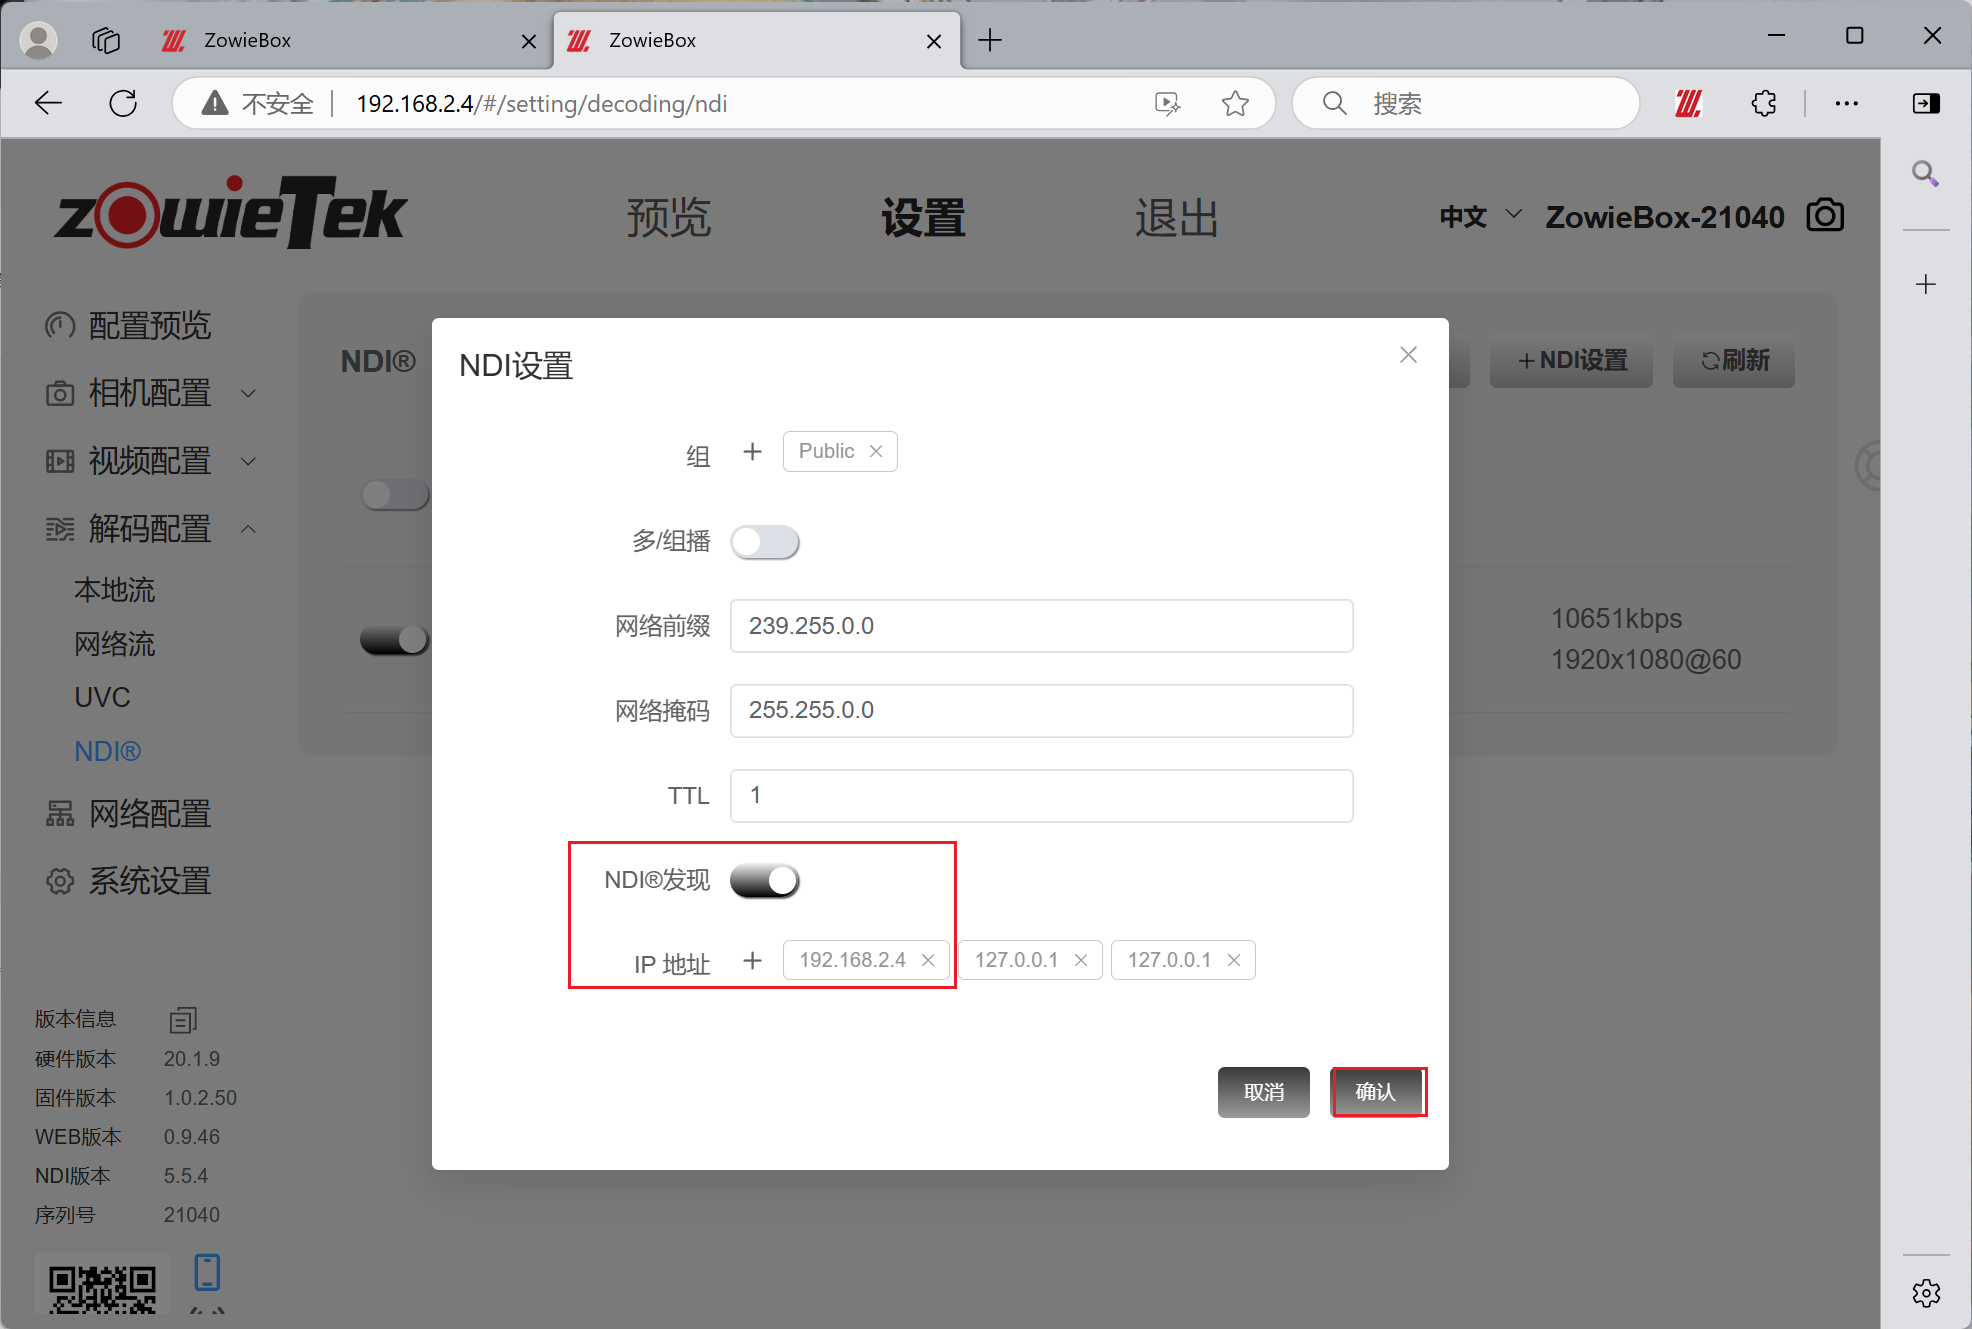
Task: Click the mobile phone icon near QR code
Action: 207,1273
